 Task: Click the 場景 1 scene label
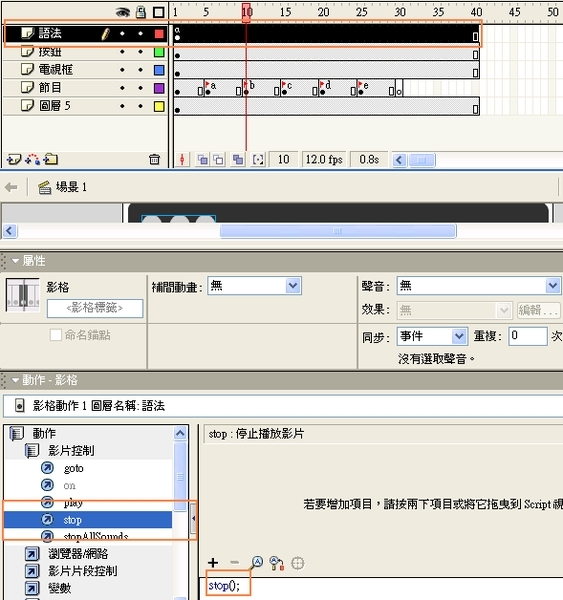(71, 187)
